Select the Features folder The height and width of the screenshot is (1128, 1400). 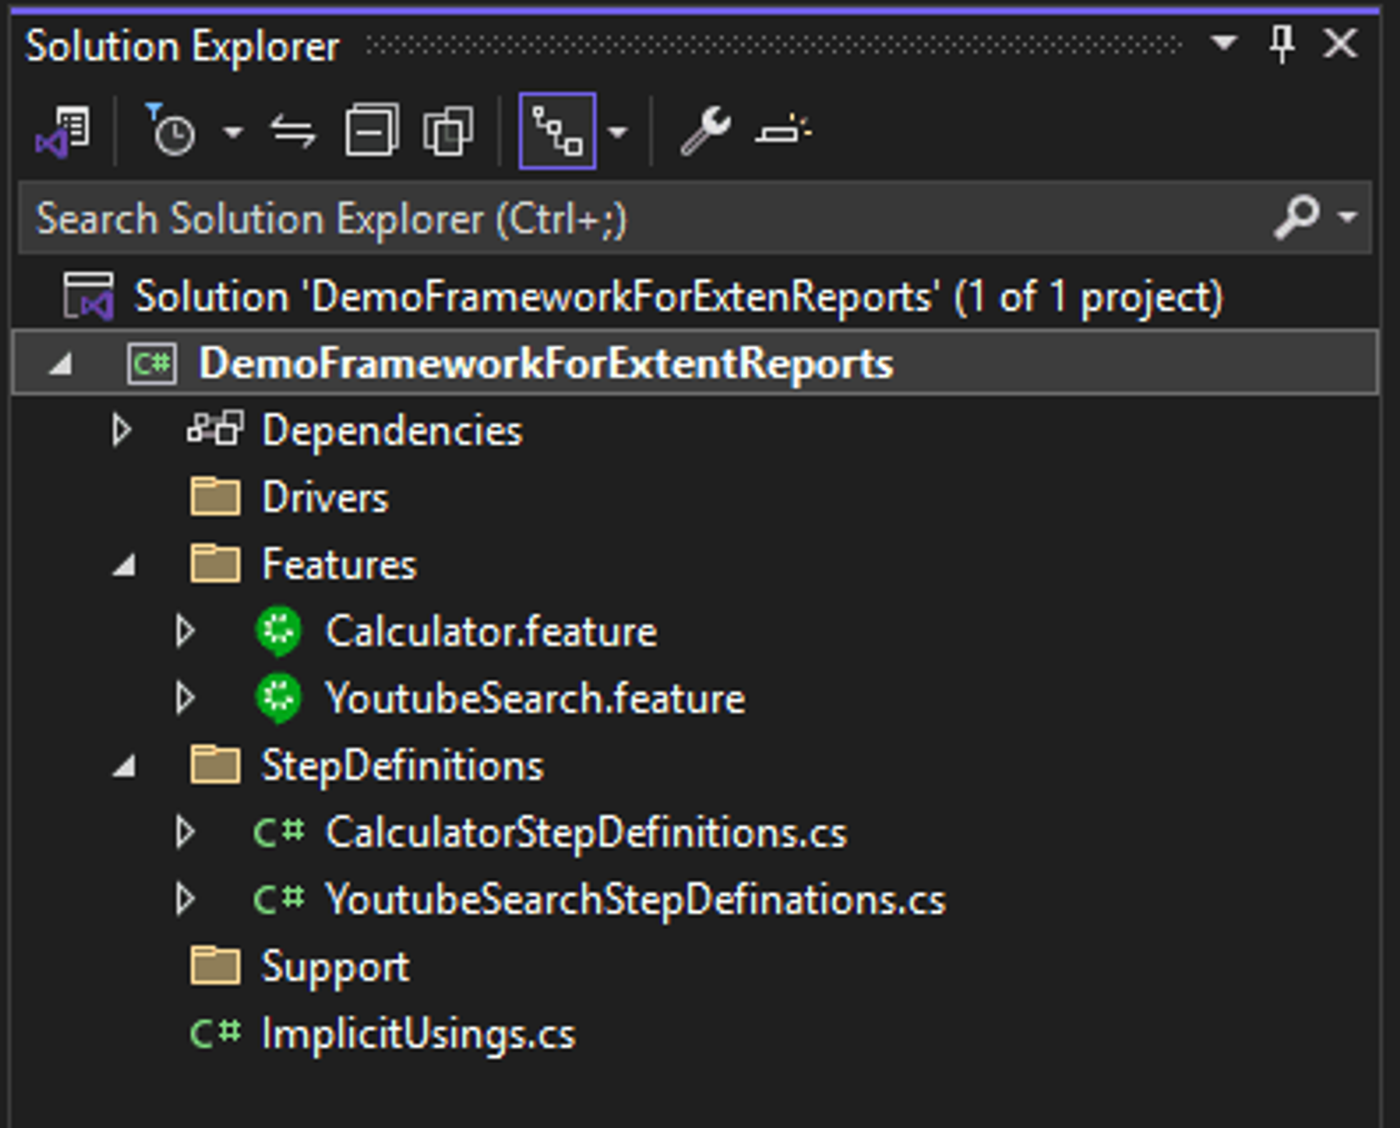[338, 565]
